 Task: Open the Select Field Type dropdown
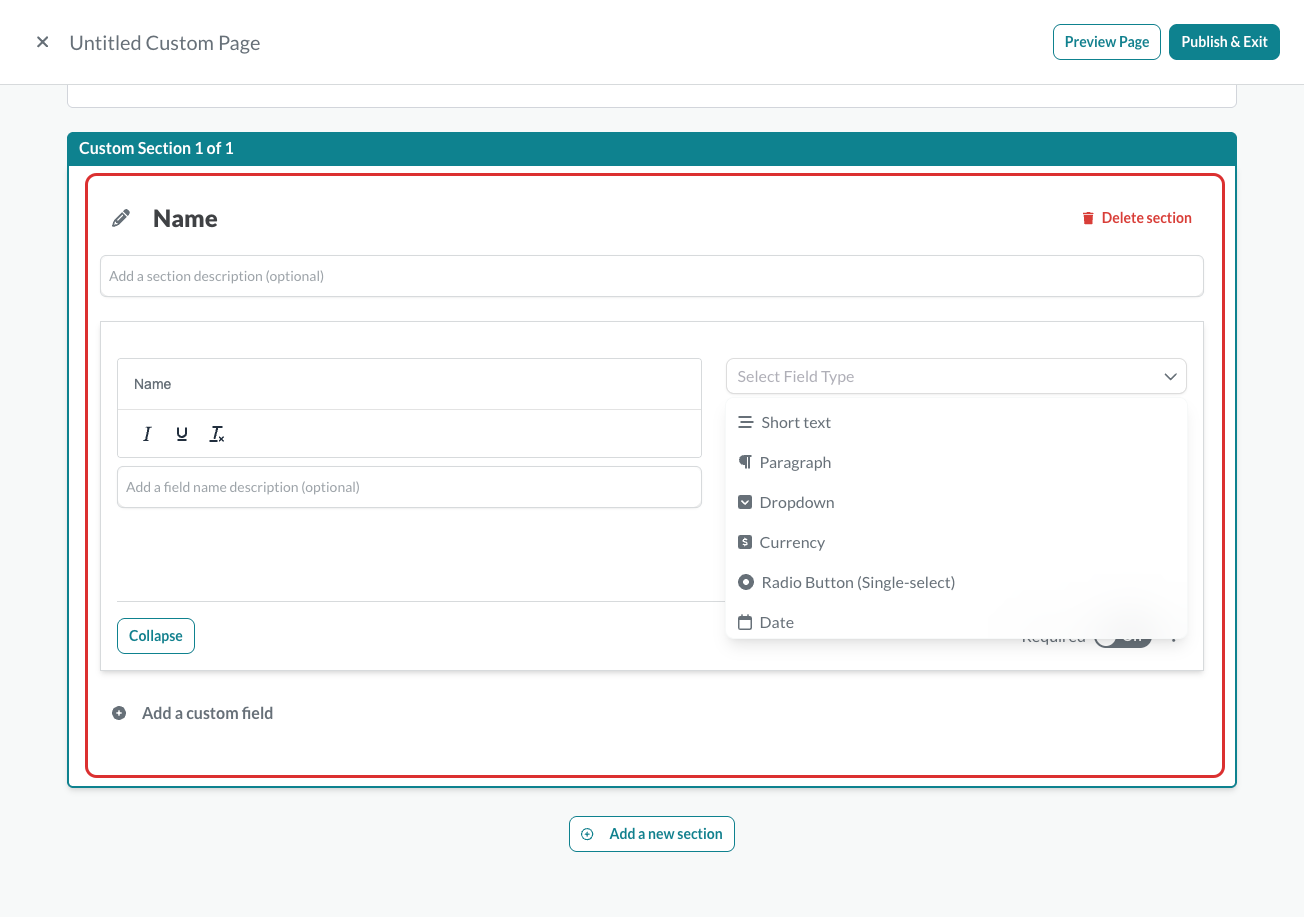(x=956, y=377)
